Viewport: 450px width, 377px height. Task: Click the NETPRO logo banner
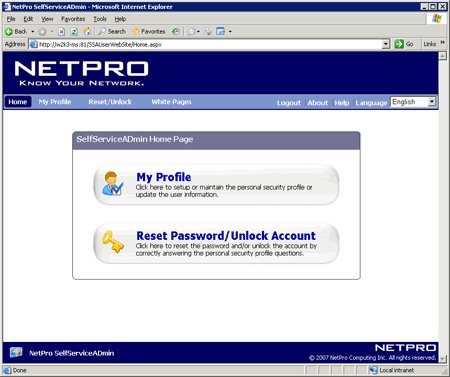point(81,73)
